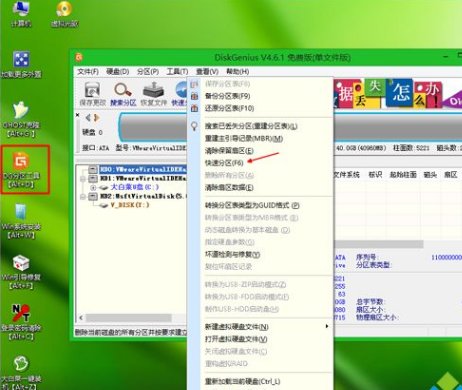Click the previous disk left arrow
Image resolution: width=462 pixels, height=390 pixels.
click(88, 118)
